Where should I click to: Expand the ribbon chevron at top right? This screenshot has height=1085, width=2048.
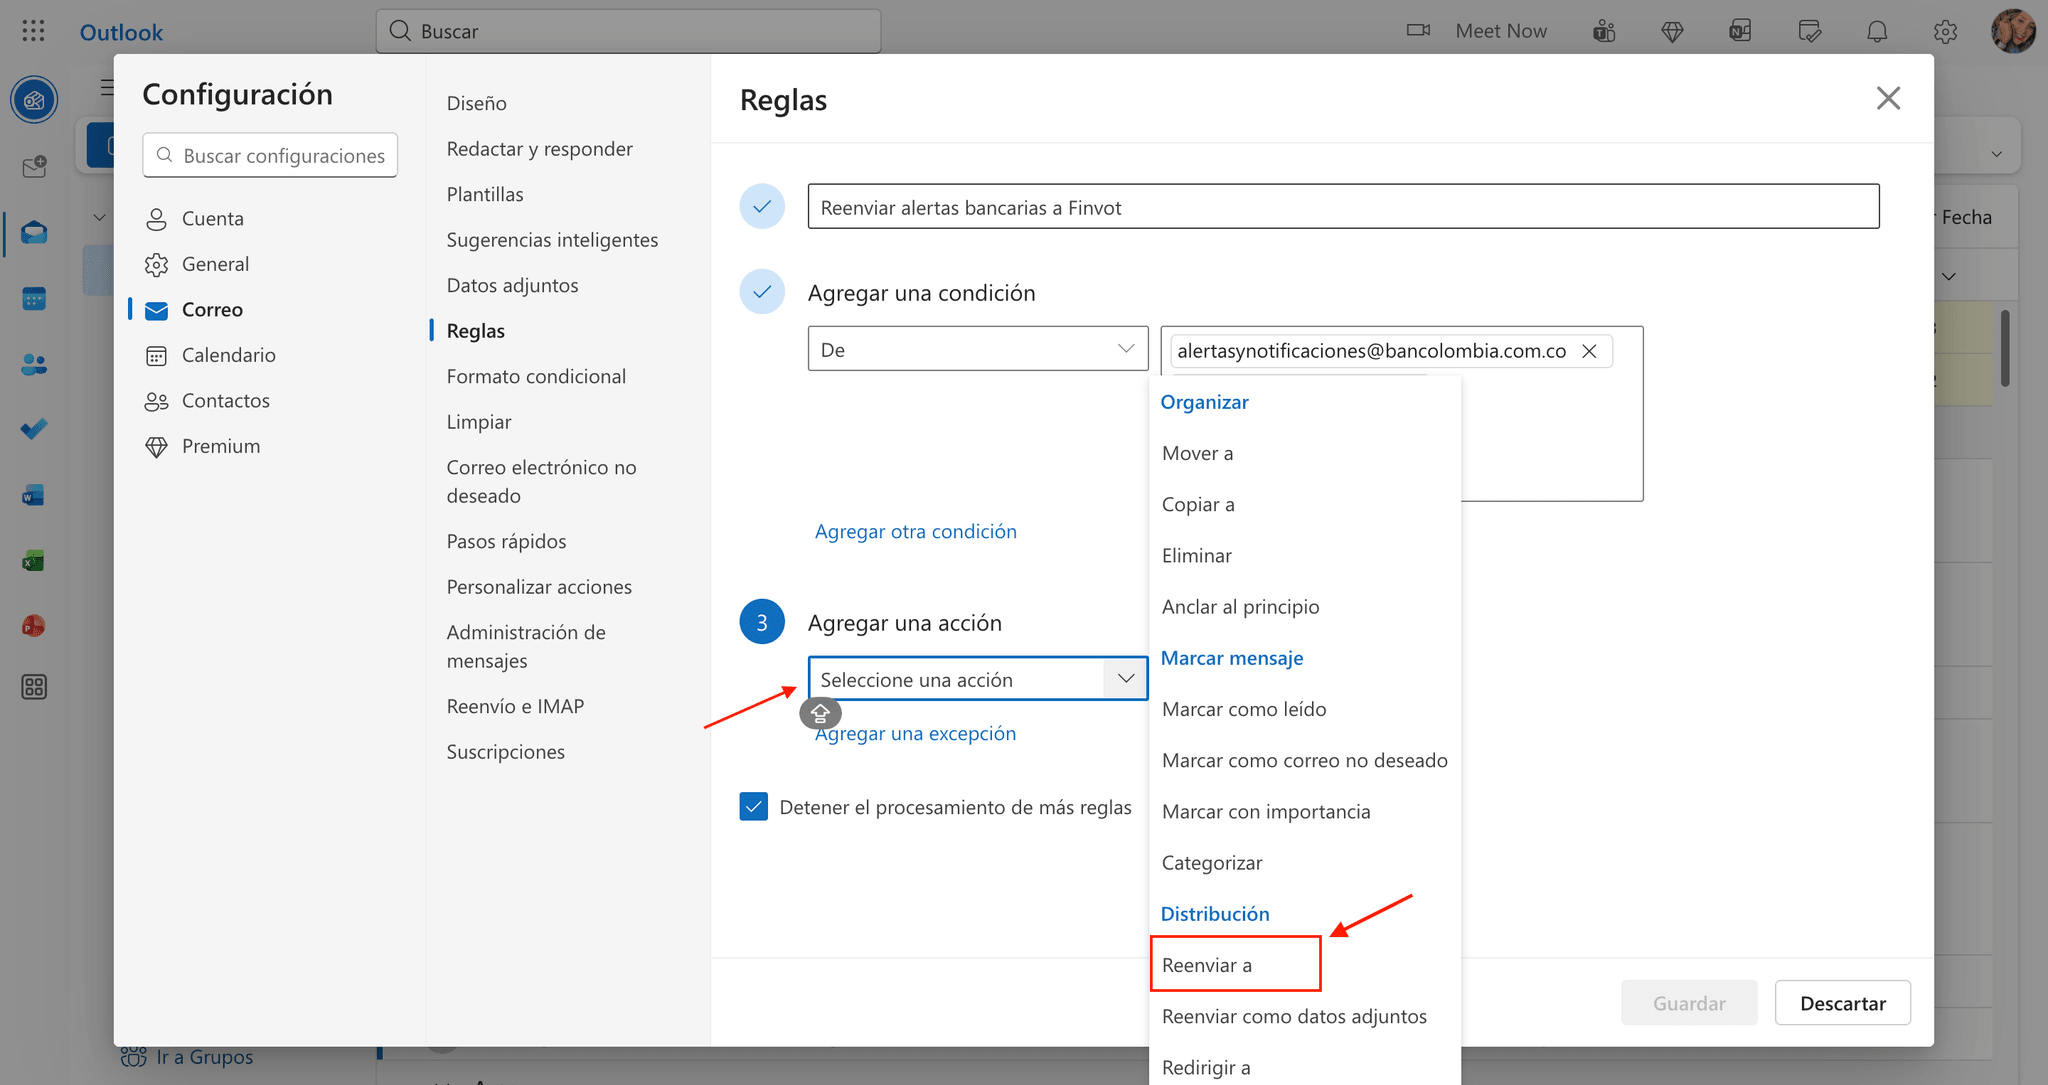point(1996,154)
